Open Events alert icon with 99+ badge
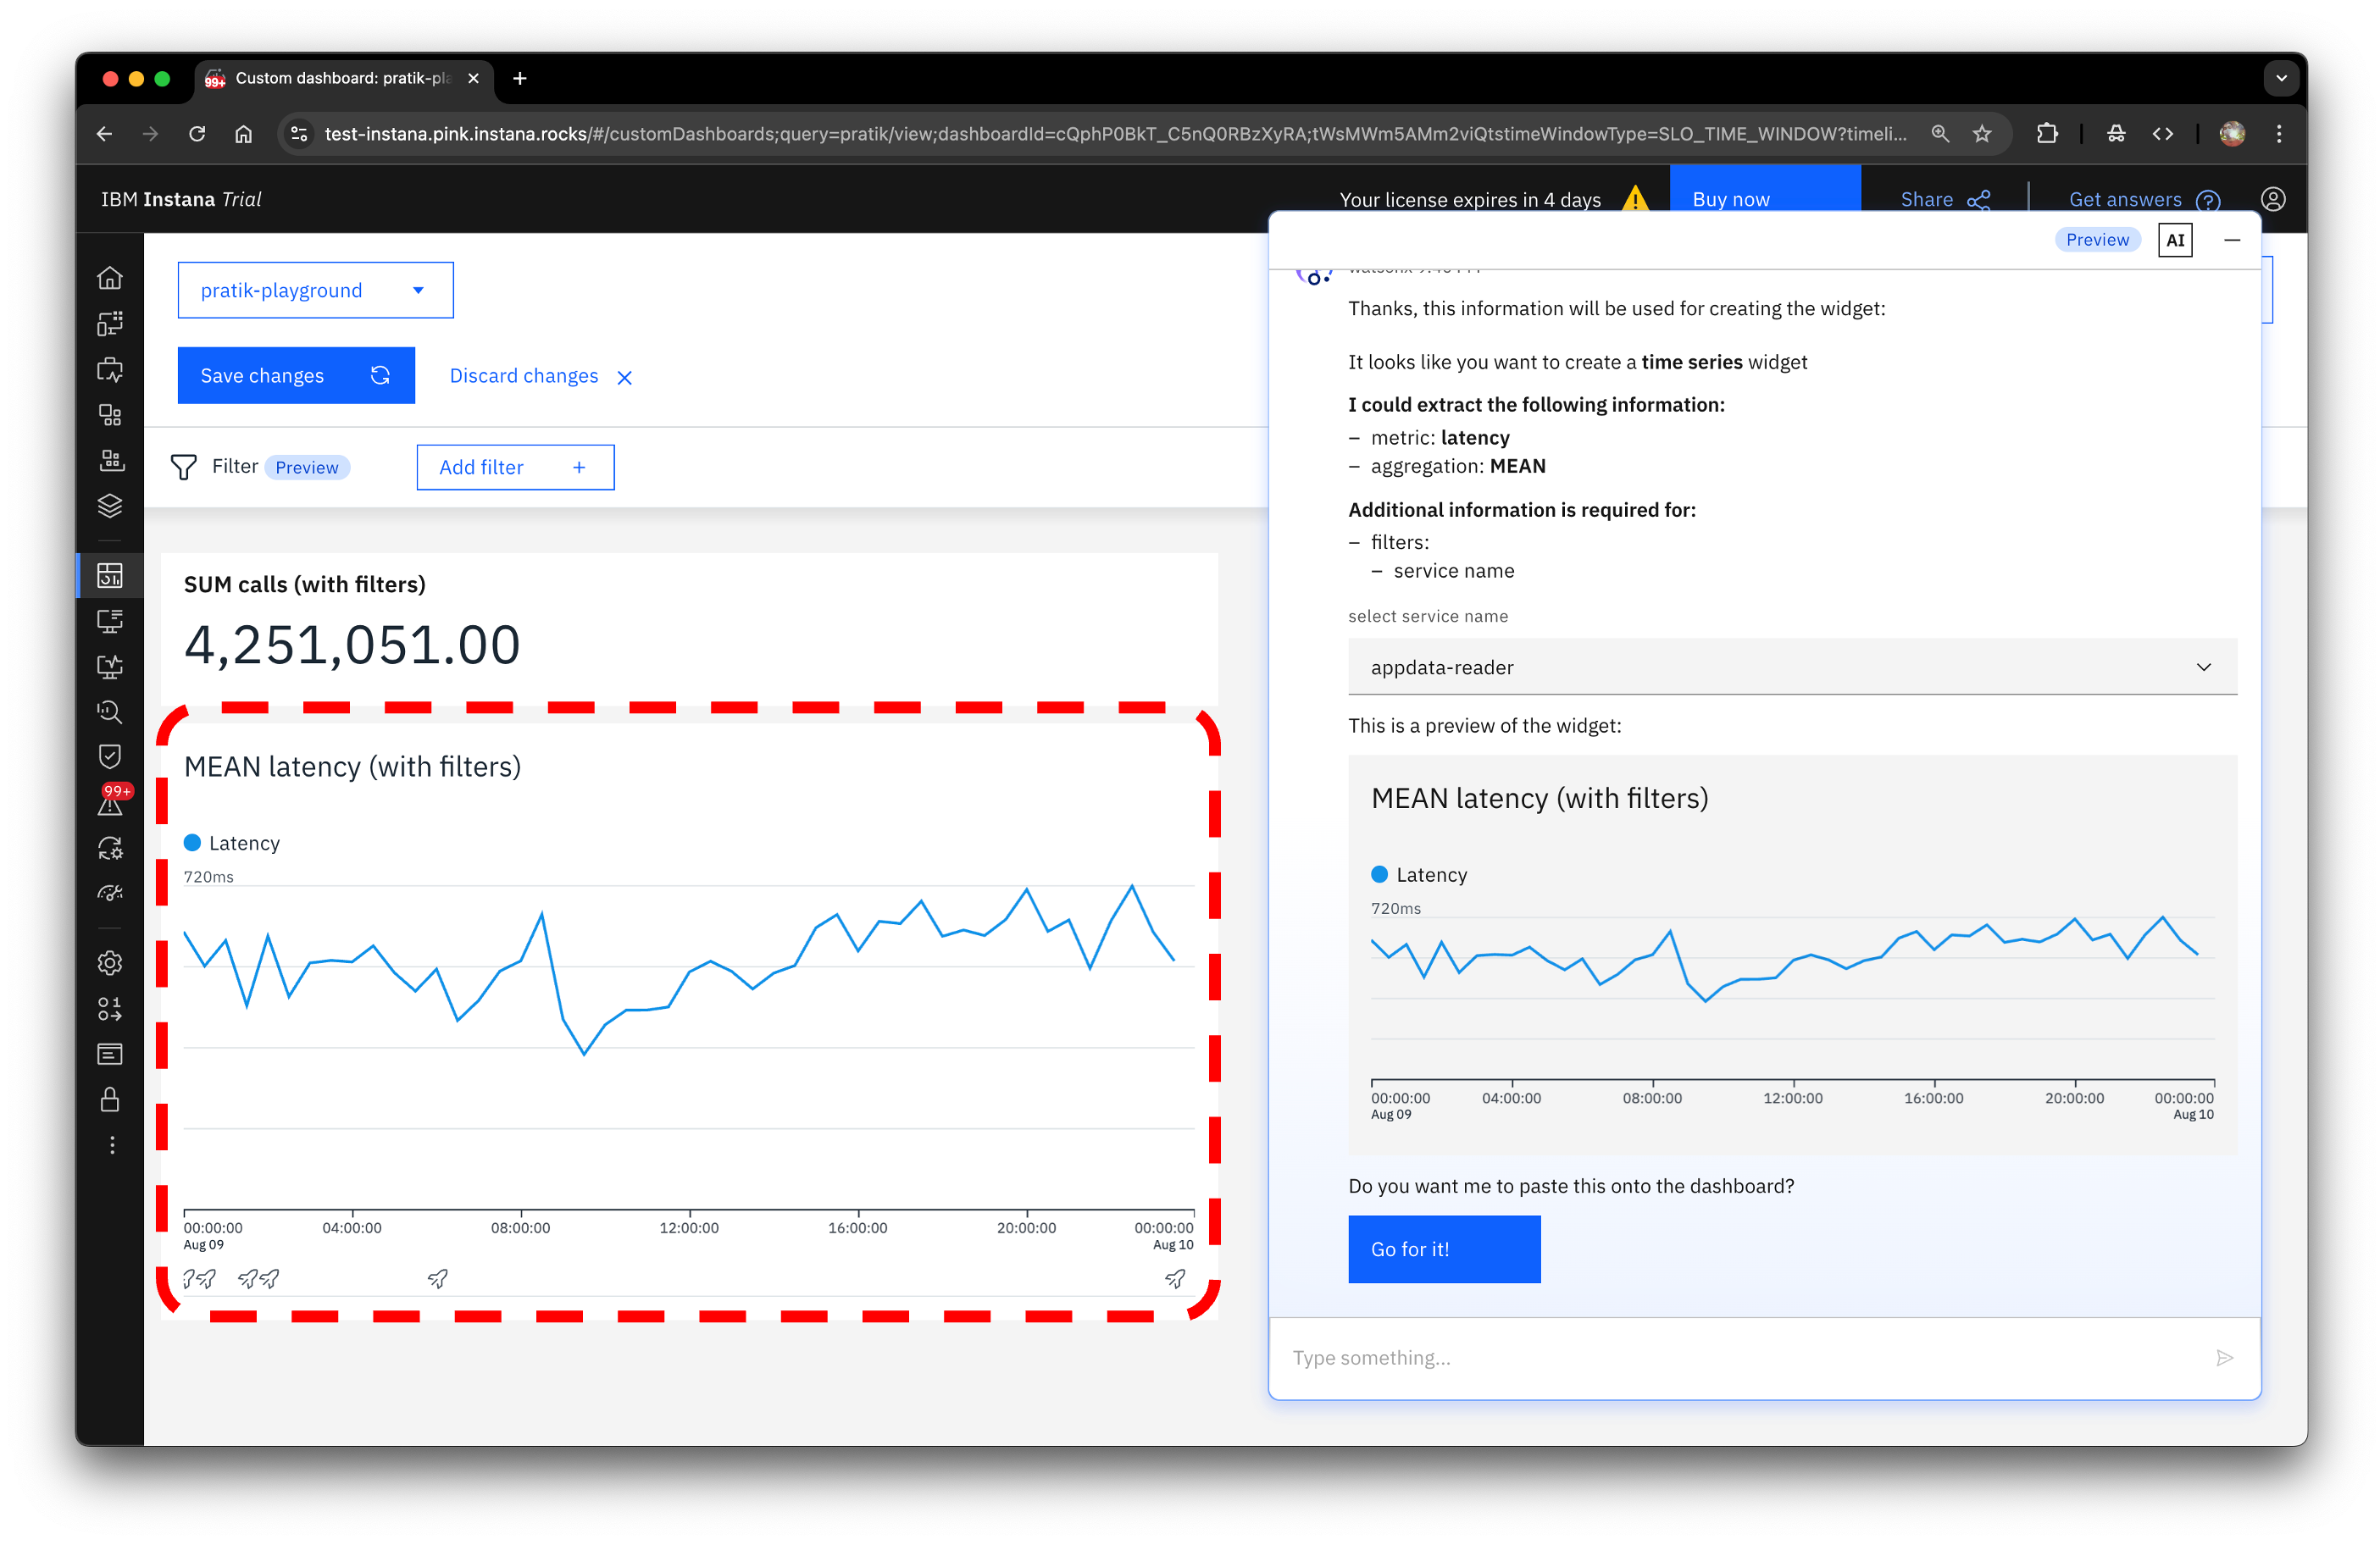This screenshot has width=2380, height=1545. click(110, 803)
